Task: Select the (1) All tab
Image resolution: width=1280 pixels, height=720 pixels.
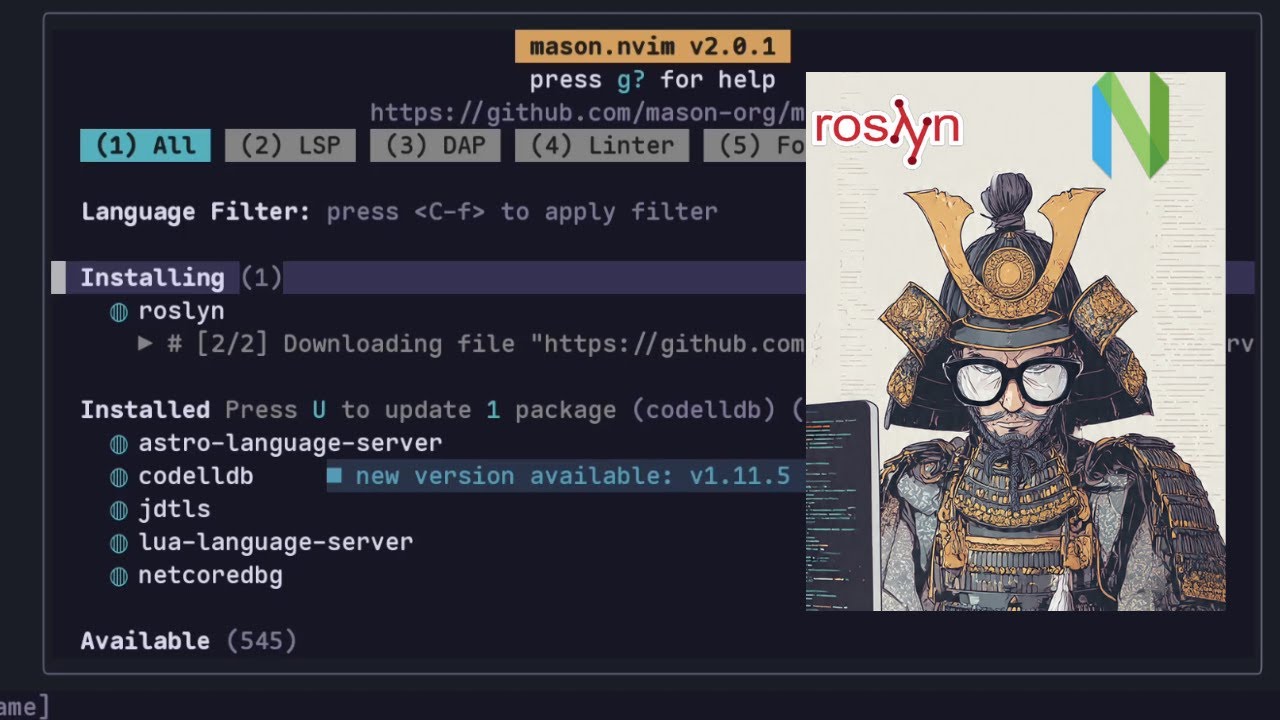Action: (x=145, y=145)
